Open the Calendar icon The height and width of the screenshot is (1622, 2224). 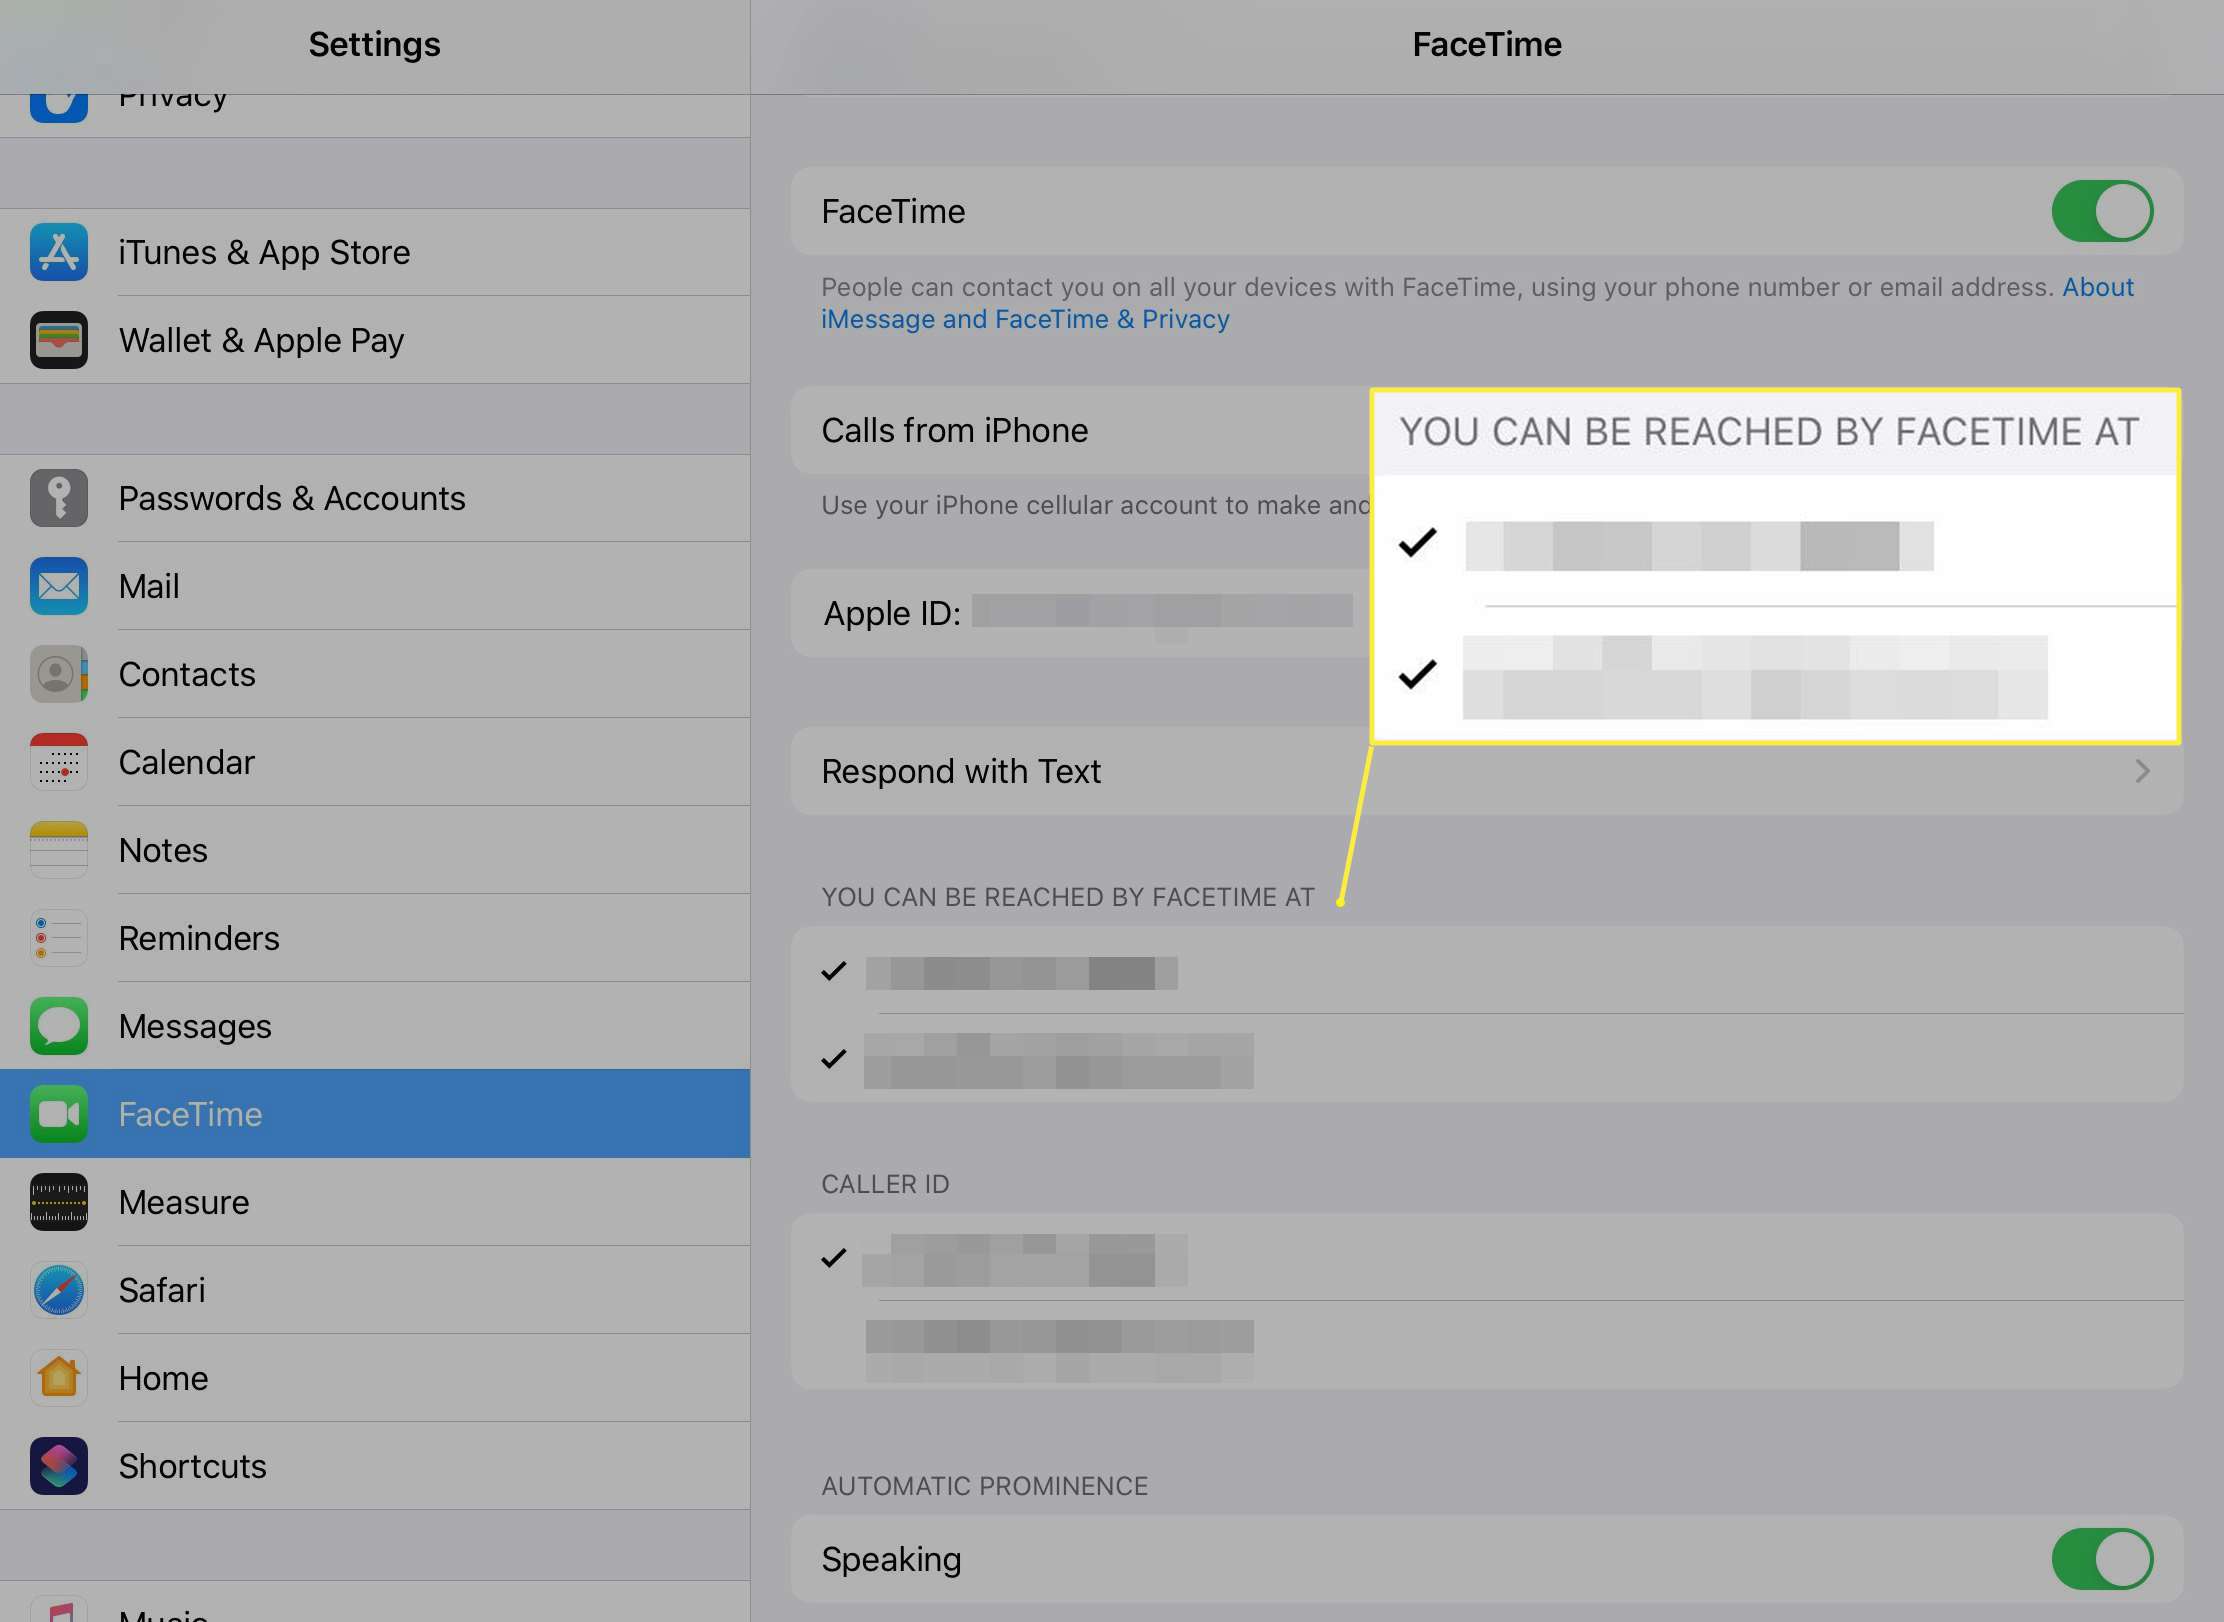pos(59,762)
